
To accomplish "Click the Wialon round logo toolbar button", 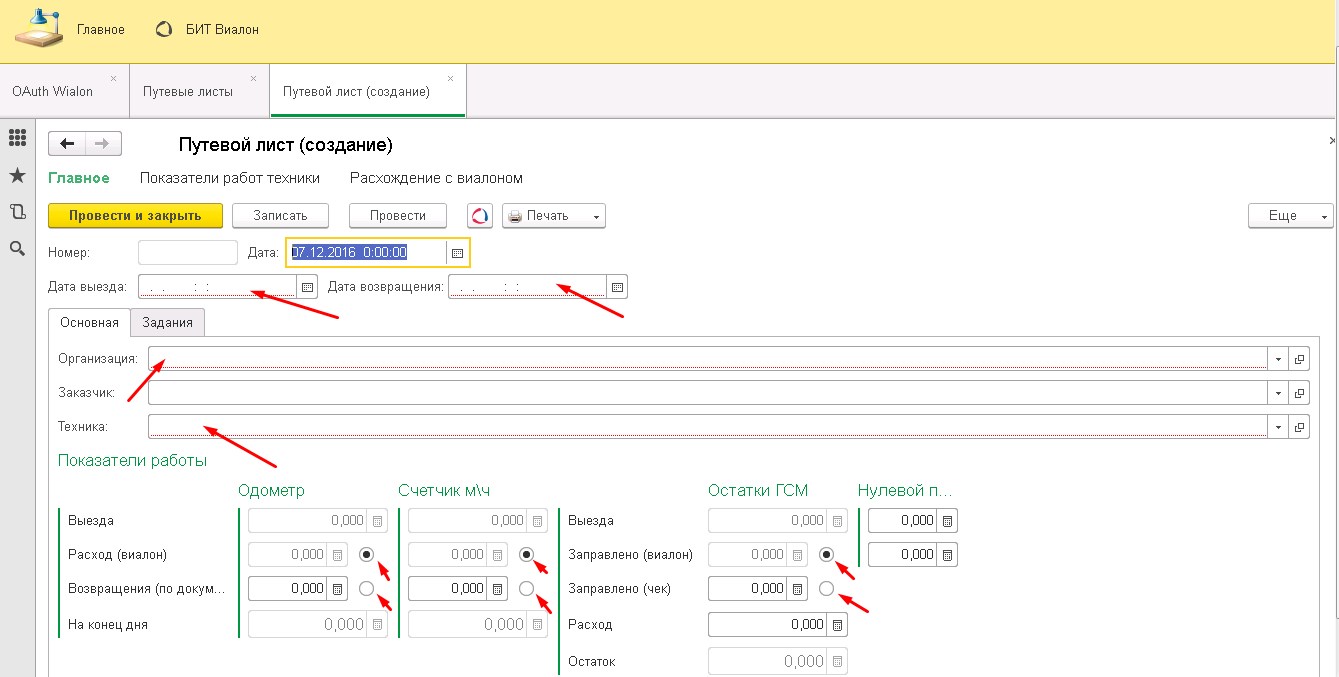I will [x=480, y=216].
